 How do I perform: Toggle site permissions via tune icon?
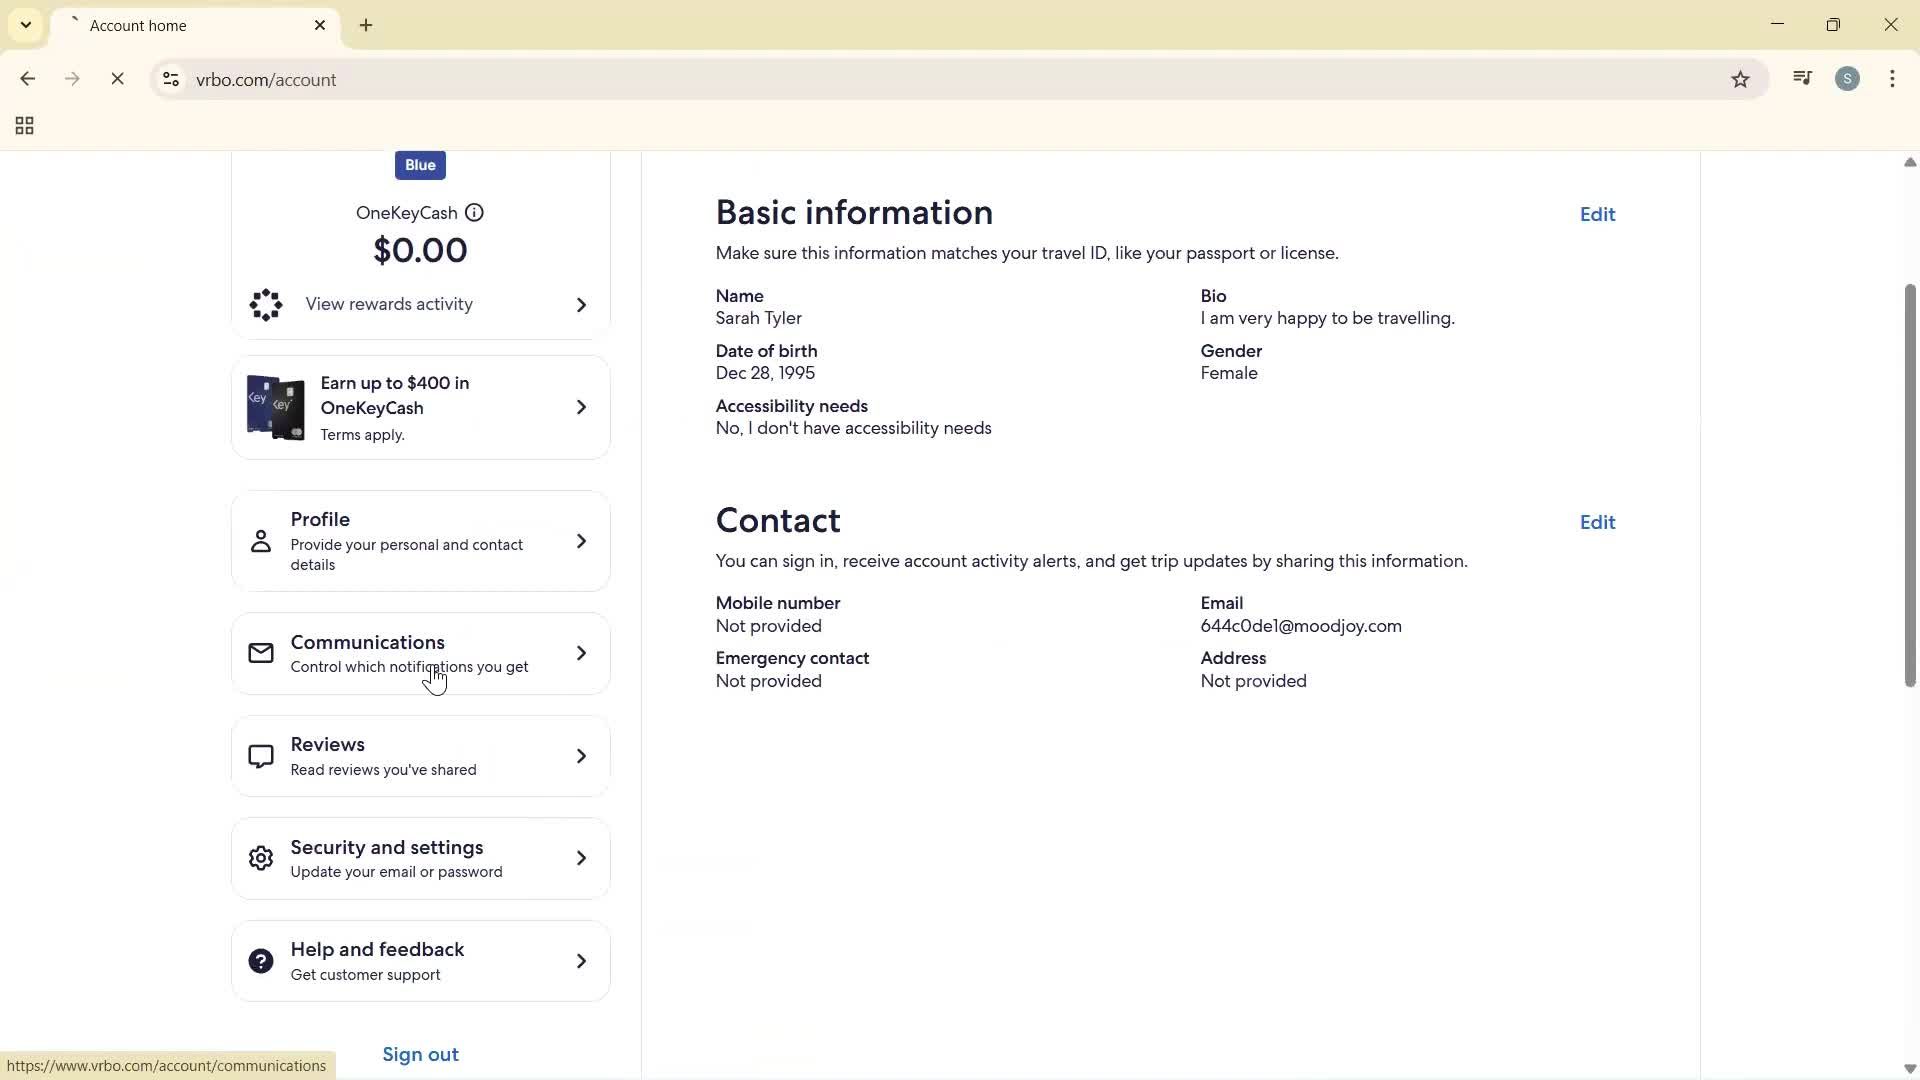(x=170, y=79)
